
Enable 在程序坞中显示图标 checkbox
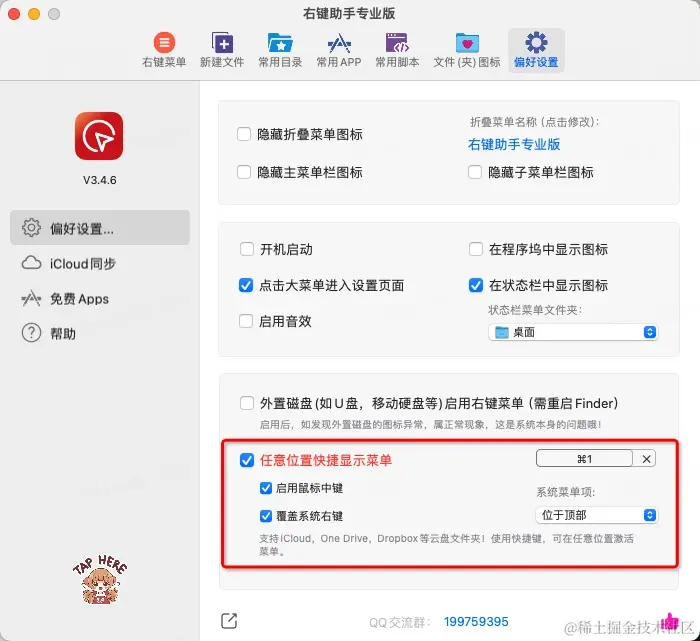click(x=476, y=249)
